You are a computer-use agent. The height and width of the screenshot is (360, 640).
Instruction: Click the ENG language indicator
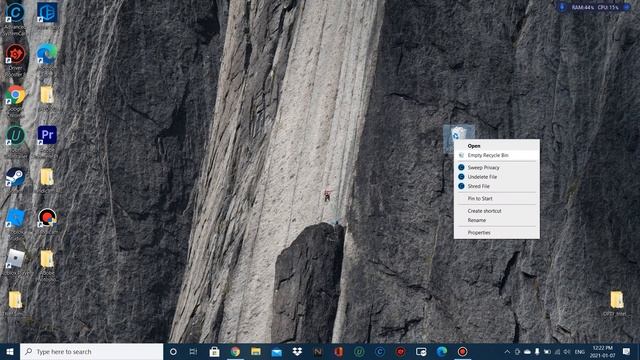pyautogui.click(x=580, y=351)
